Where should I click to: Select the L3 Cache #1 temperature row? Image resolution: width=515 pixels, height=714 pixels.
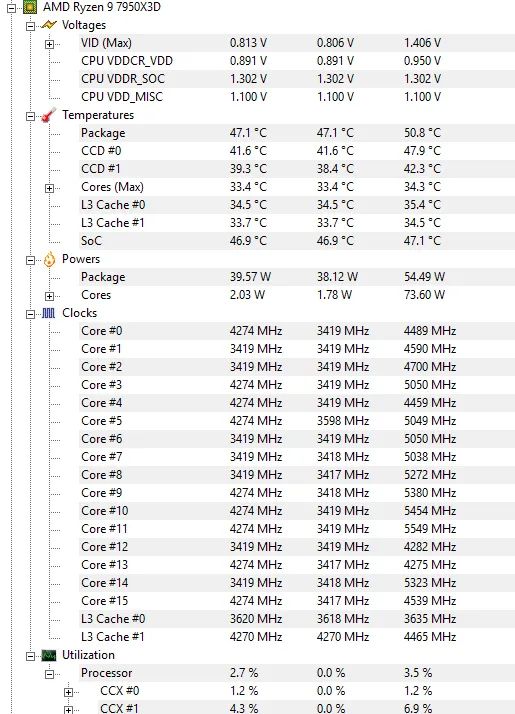pyautogui.click(x=297, y=223)
